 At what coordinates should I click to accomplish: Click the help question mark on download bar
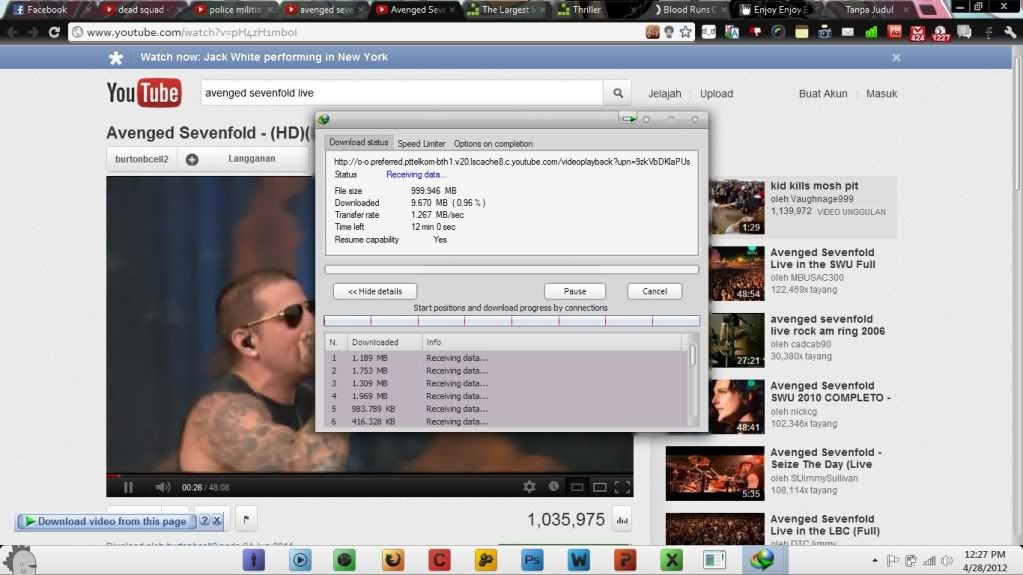204,521
